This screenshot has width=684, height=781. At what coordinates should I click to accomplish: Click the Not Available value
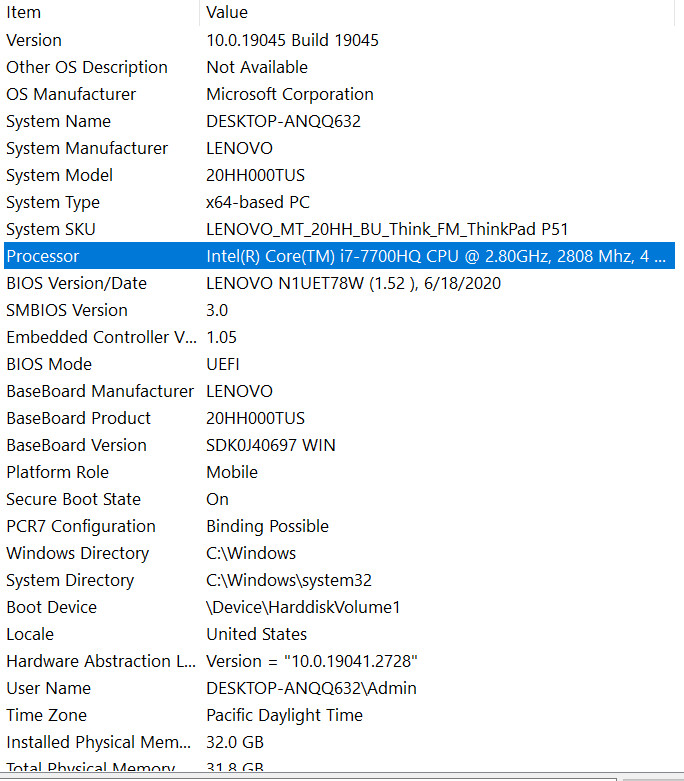click(257, 67)
